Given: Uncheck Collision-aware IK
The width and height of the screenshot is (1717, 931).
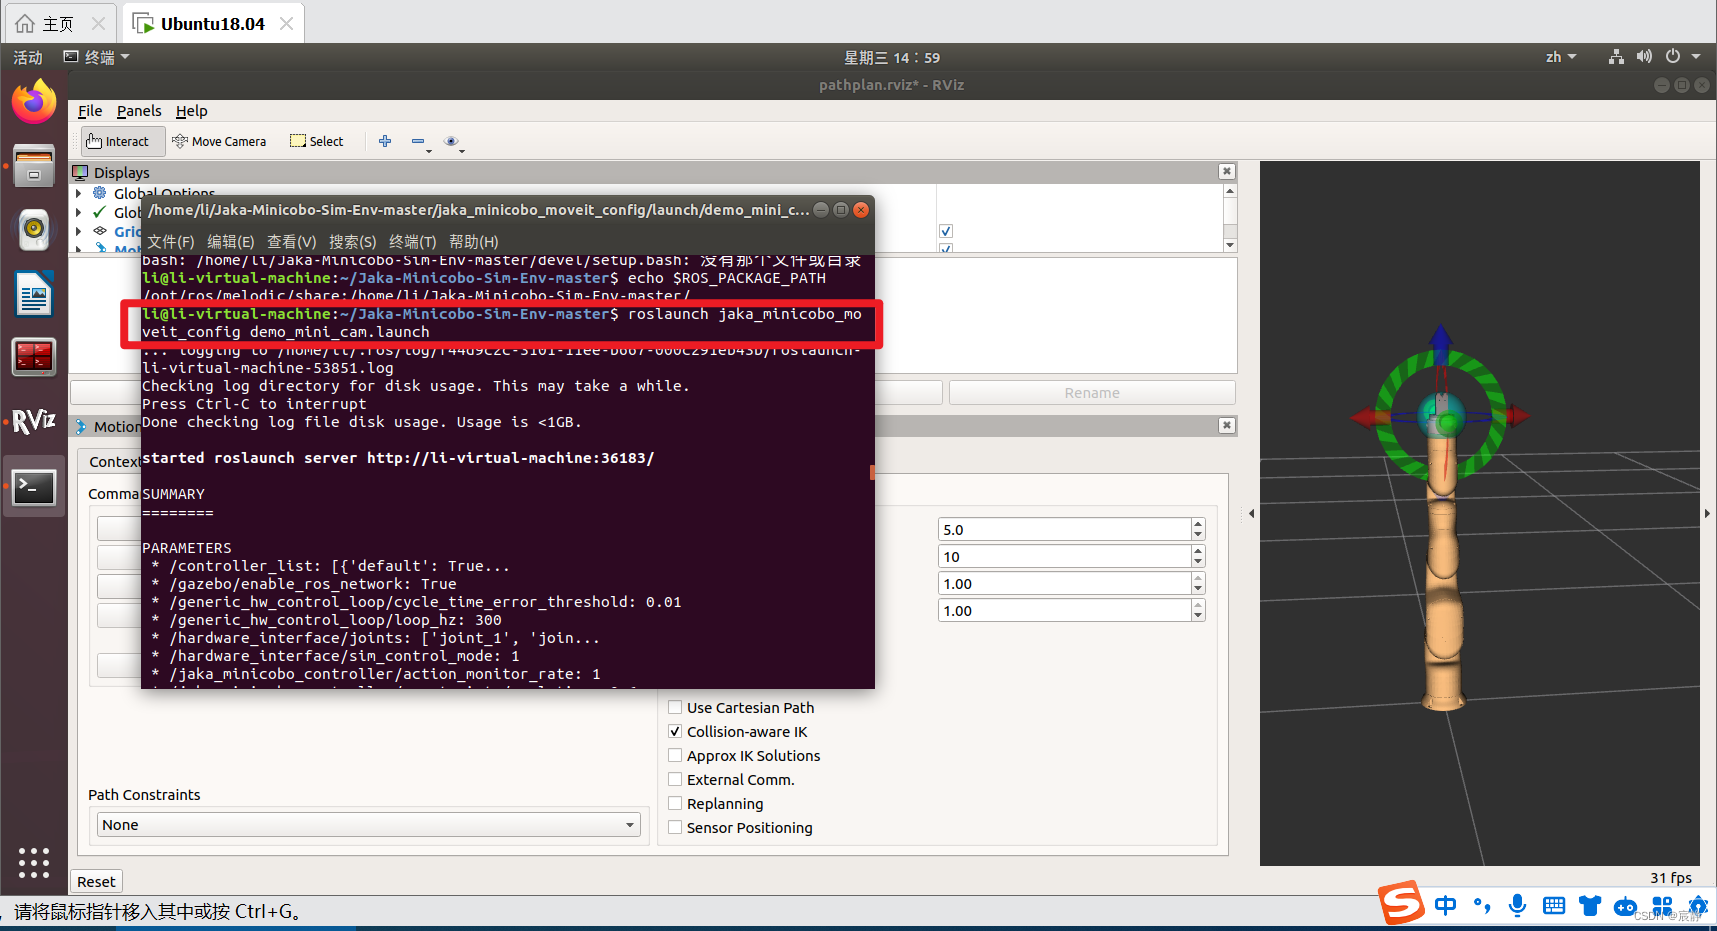Looking at the screenshot, I should coord(675,731).
